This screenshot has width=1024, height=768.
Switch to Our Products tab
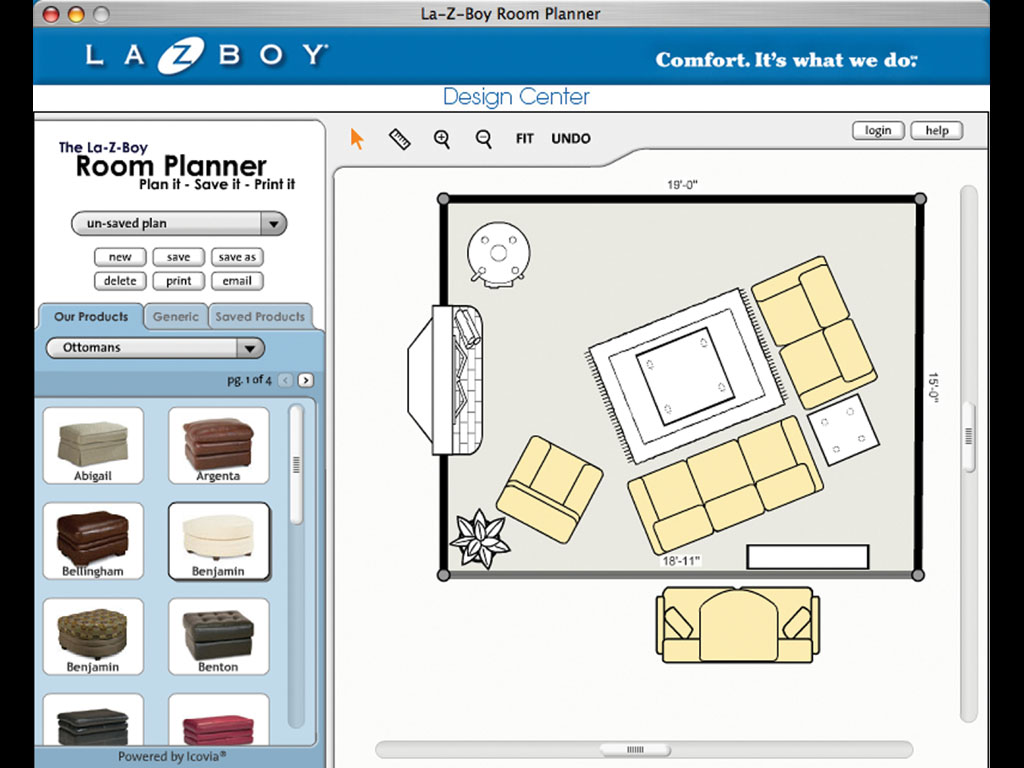pos(91,317)
